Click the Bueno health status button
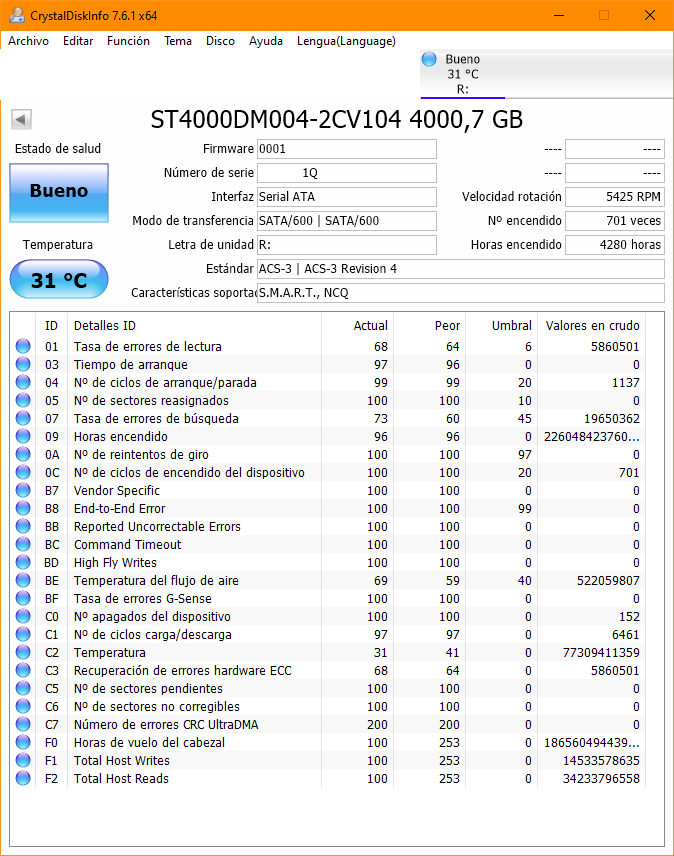The height and width of the screenshot is (856, 674). click(x=59, y=193)
